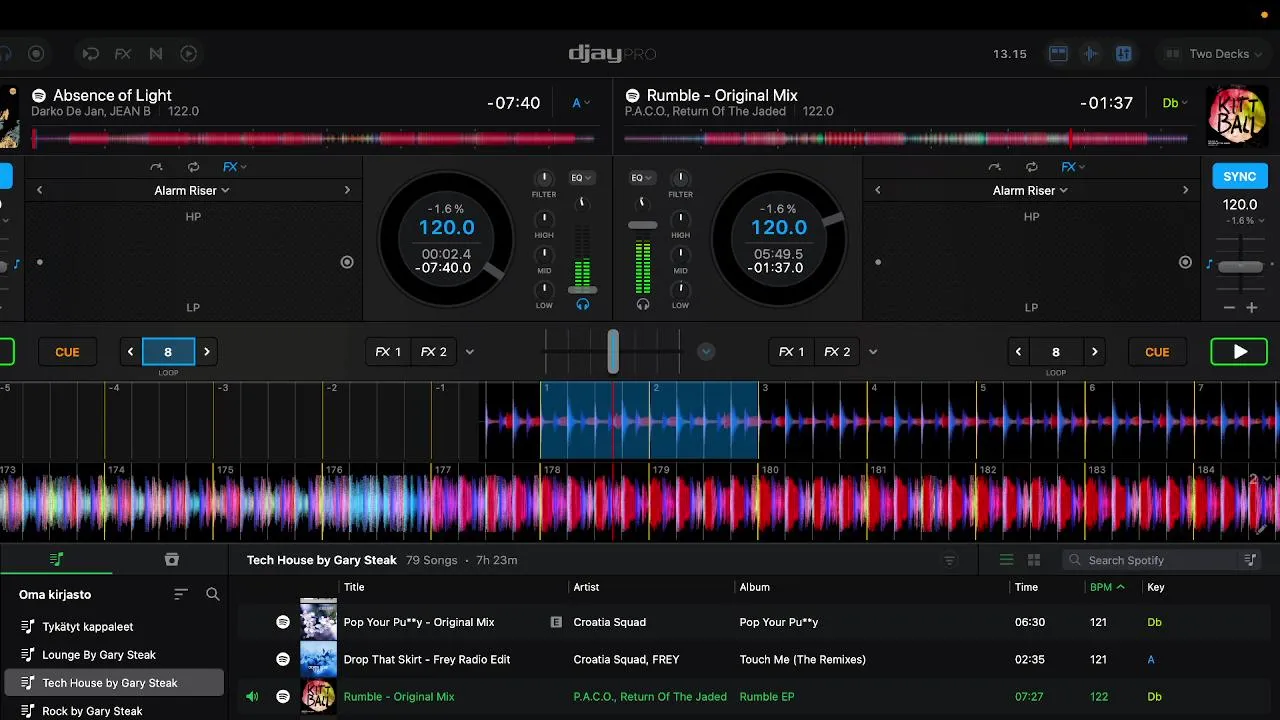Go to next effect on left deck

click(x=347, y=190)
